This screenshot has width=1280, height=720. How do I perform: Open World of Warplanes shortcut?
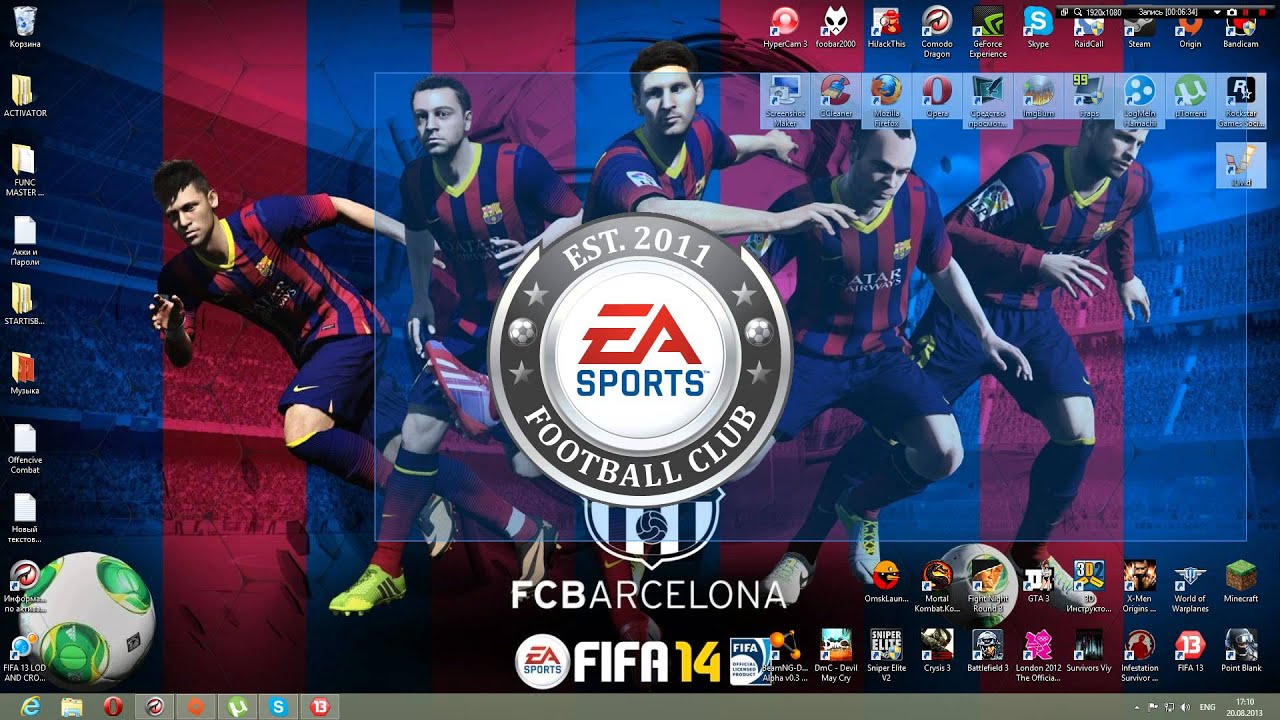(x=1190, y=586)
